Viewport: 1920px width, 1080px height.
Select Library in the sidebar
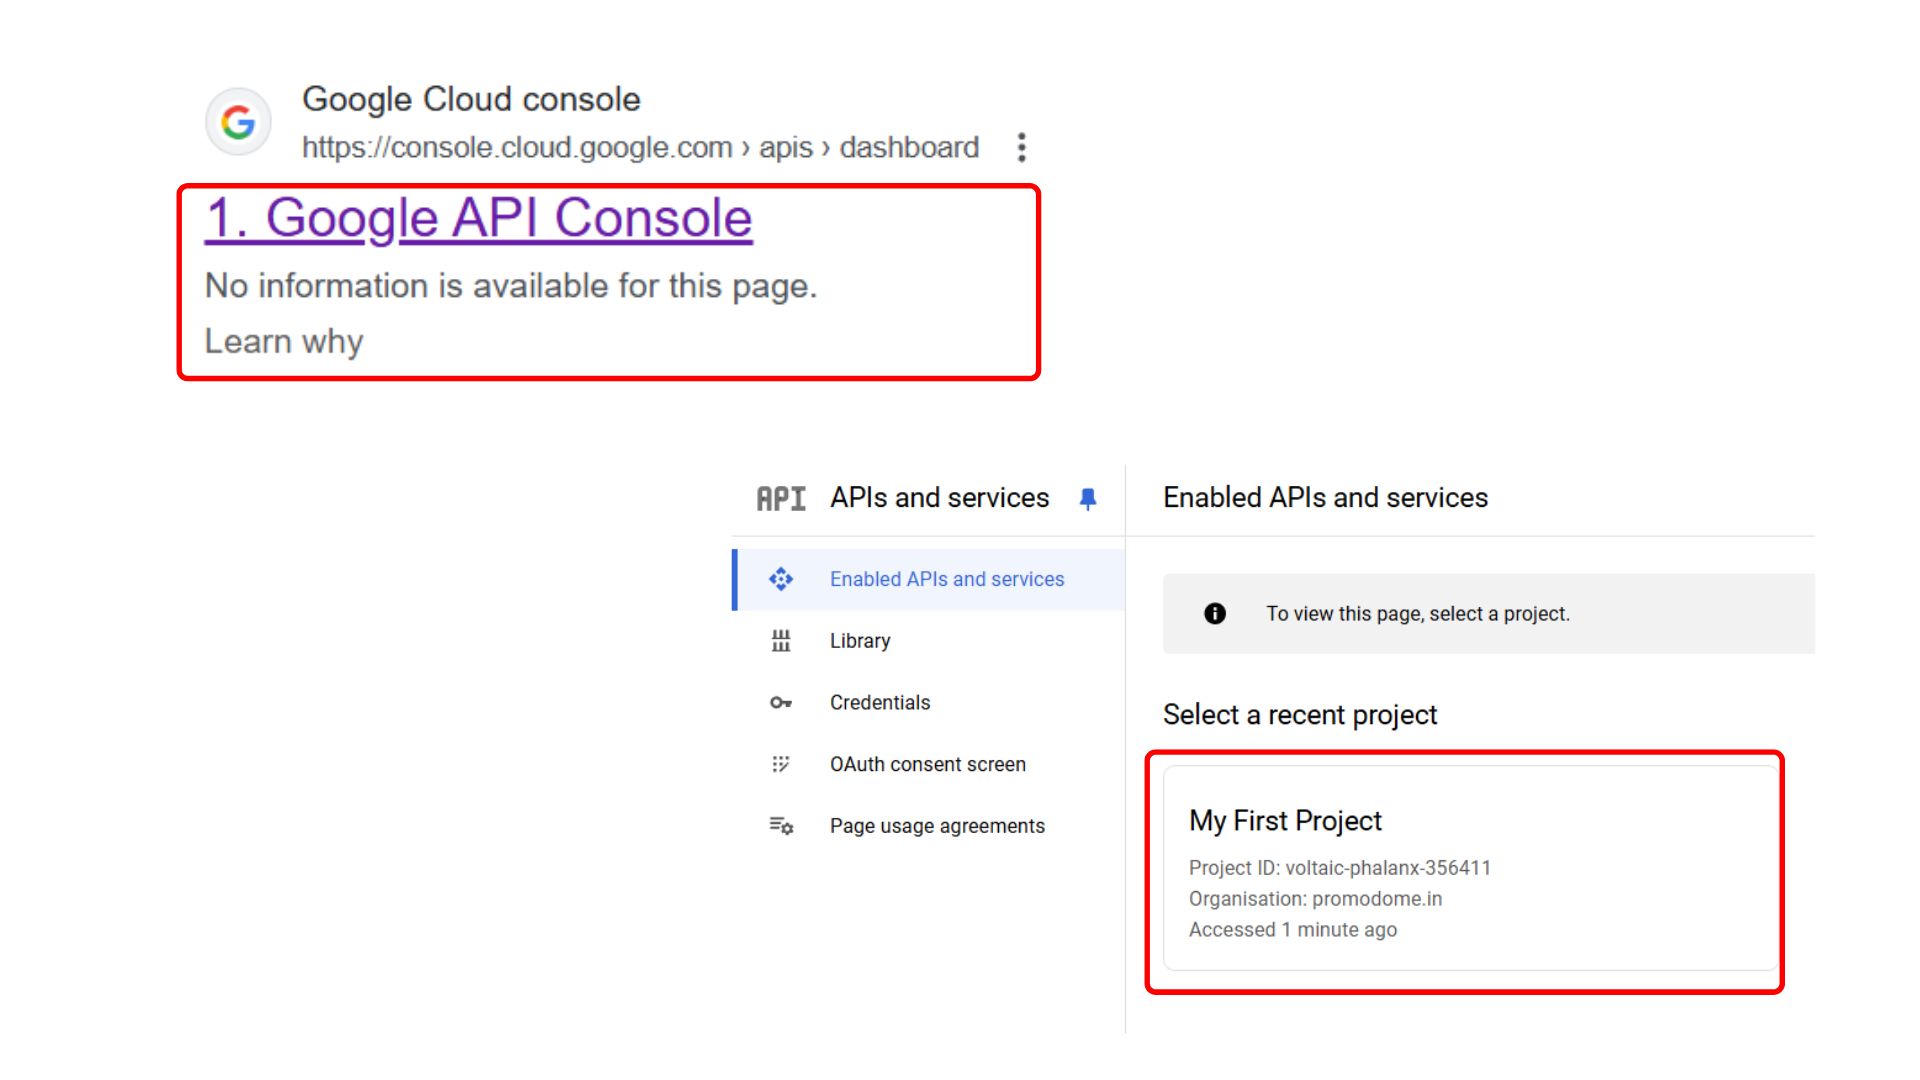tap(861, 641)
